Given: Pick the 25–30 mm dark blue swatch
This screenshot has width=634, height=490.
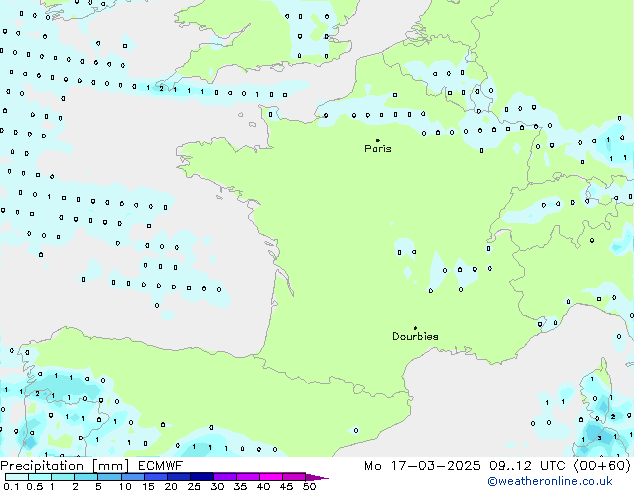Looking at the screenshot, I should 202,477.
